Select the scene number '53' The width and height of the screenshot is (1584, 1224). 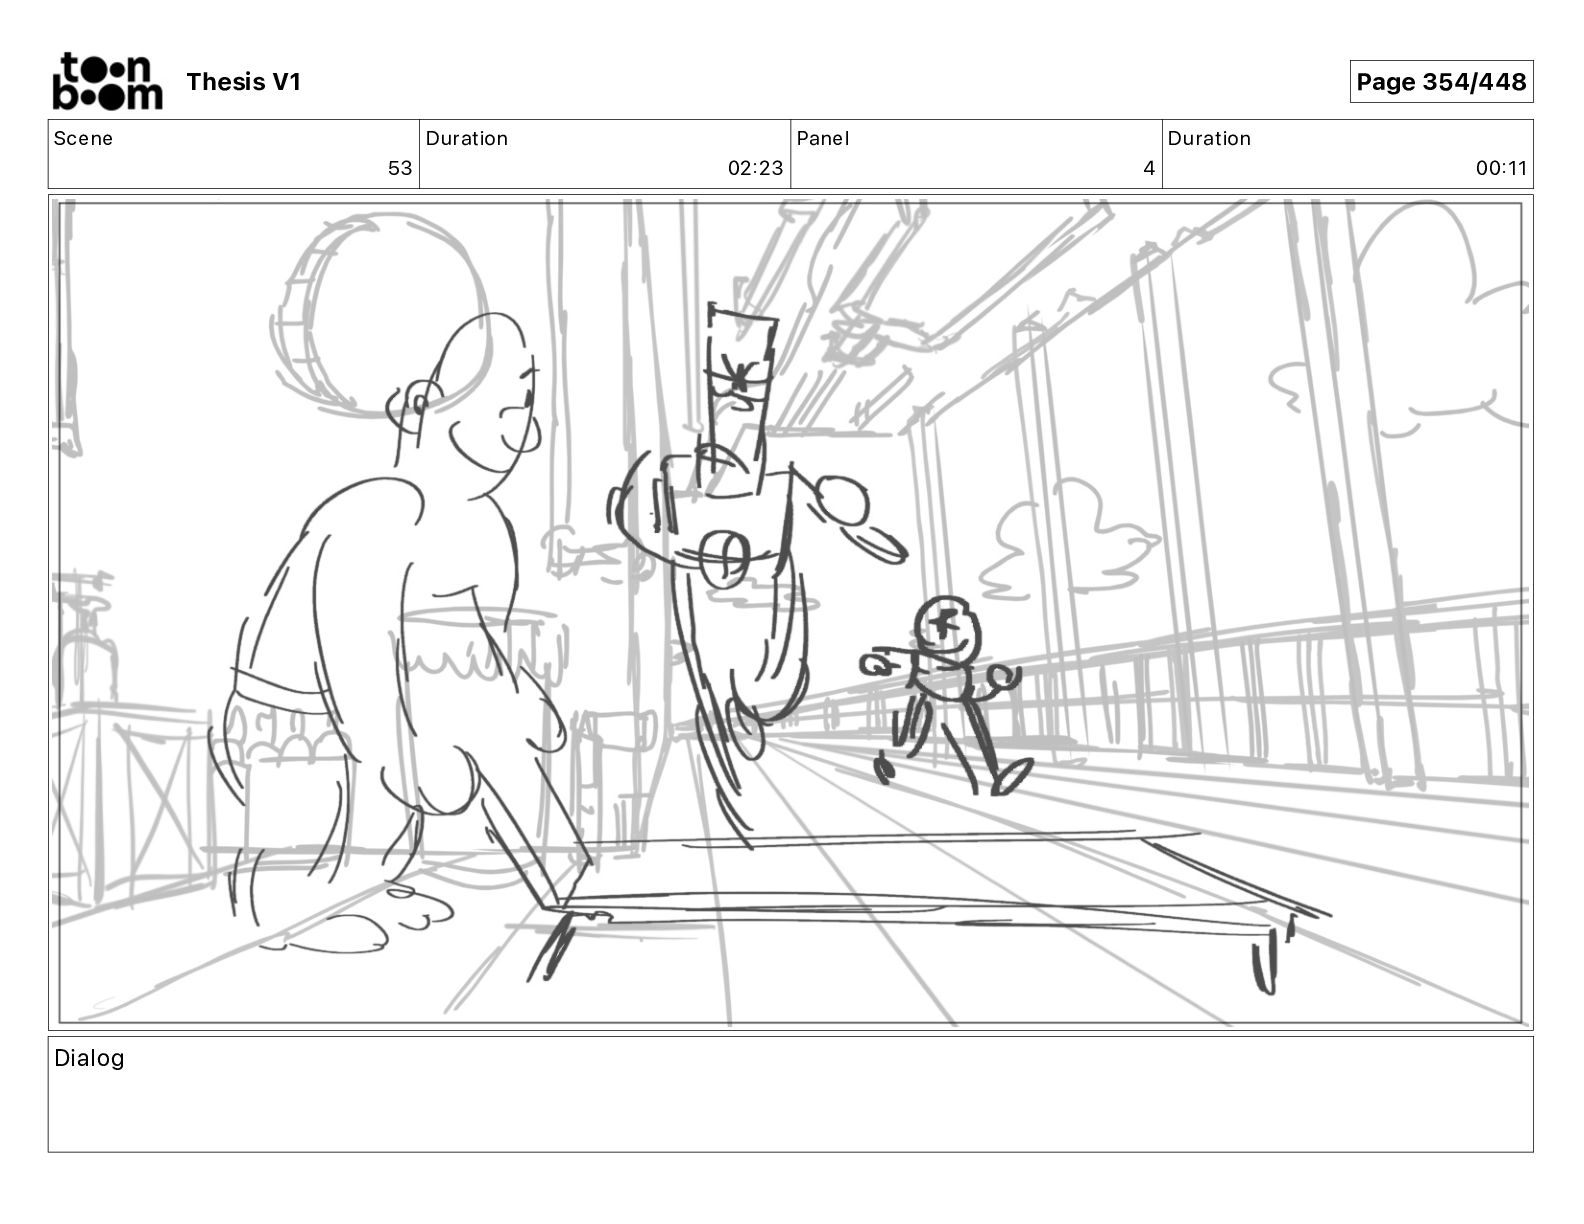[x=400, y=168]
